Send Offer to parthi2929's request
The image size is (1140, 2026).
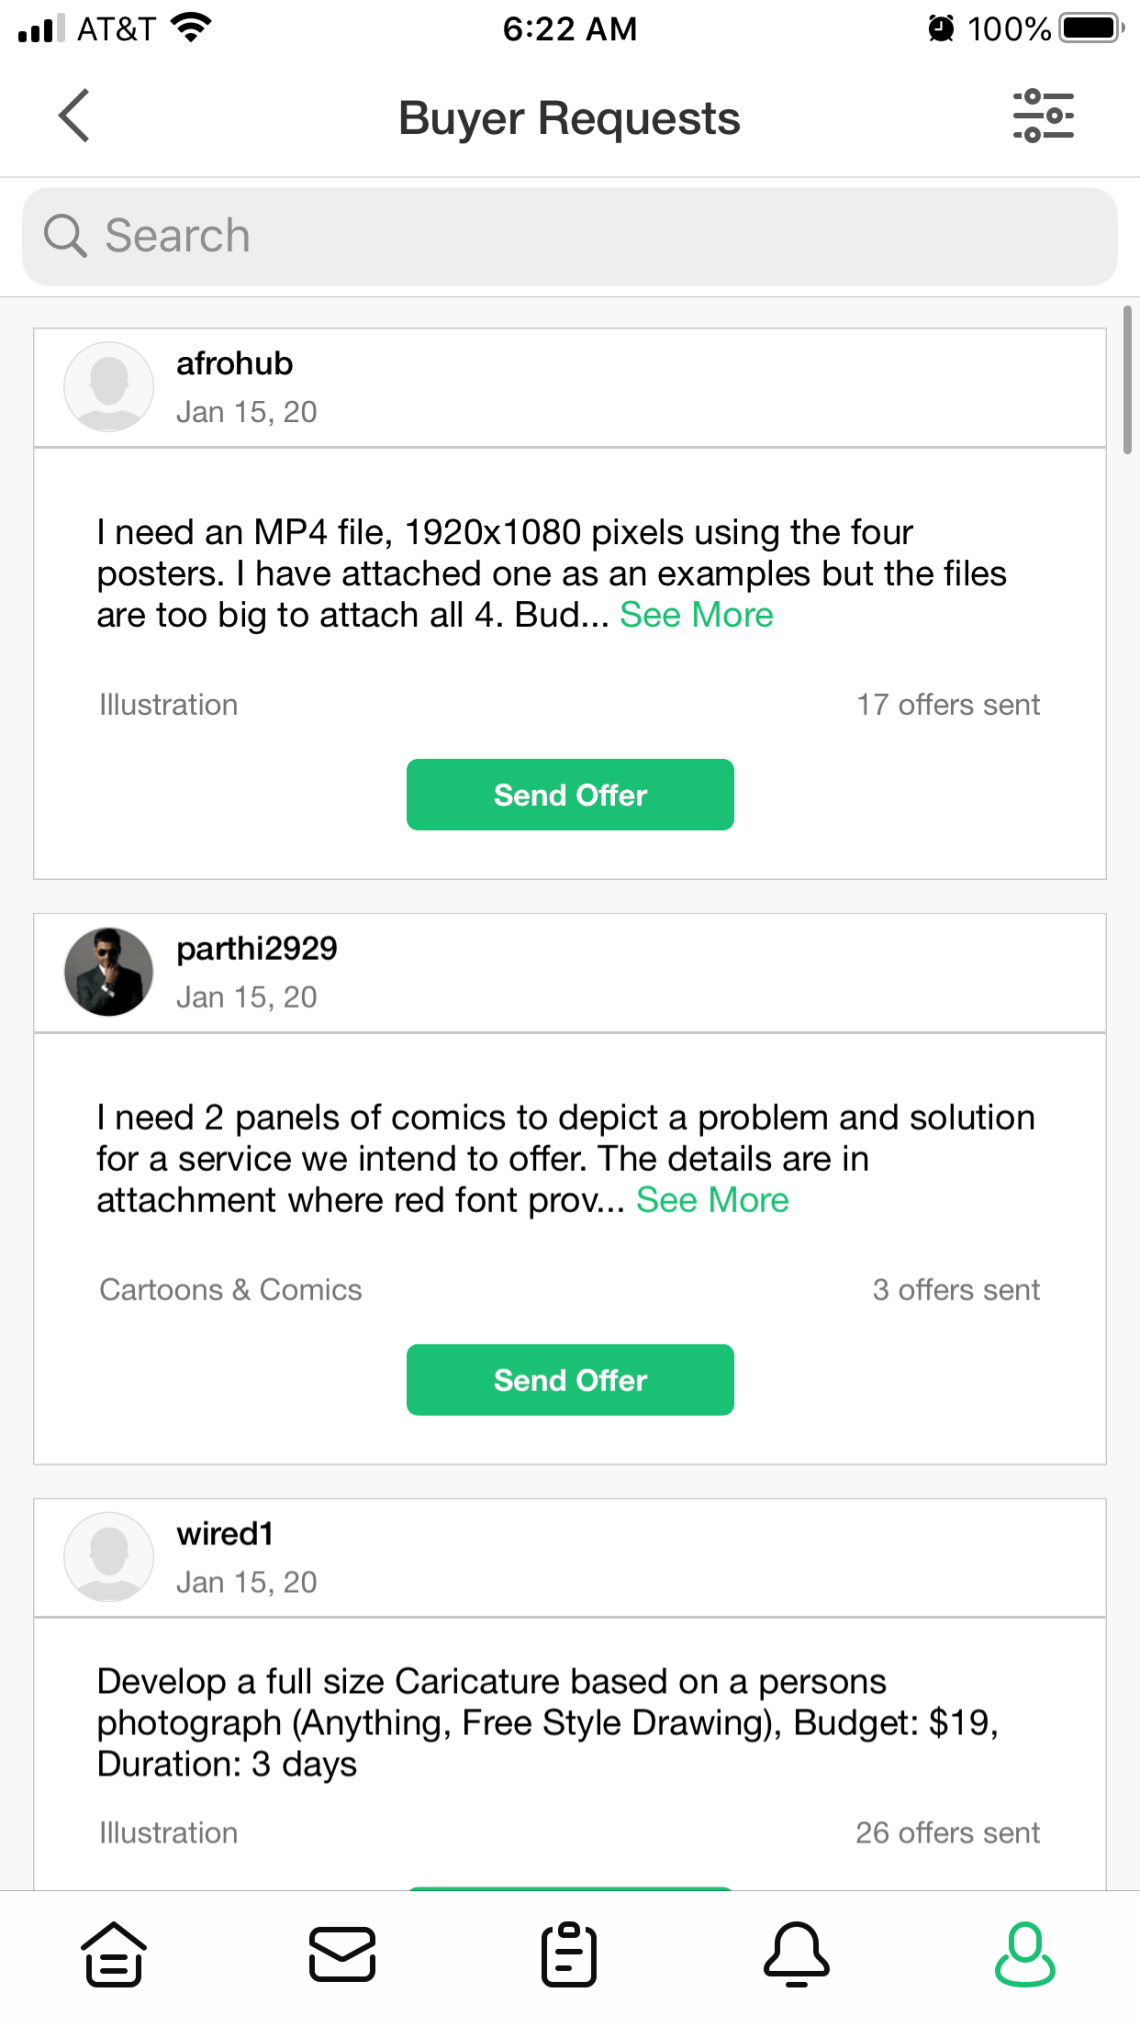click(570, 1380)
